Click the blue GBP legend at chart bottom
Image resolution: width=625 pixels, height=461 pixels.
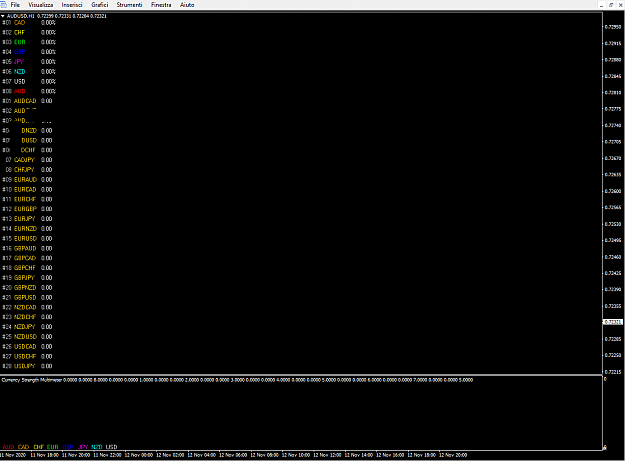click(68, 447)
